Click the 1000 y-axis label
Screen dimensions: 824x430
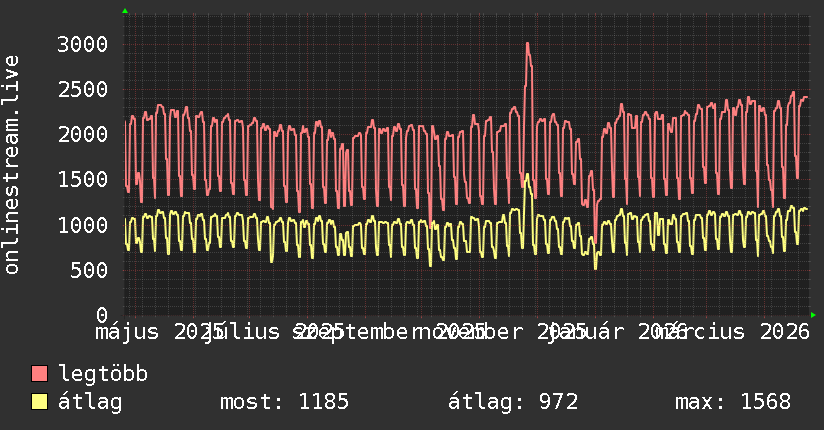[83, 225]
